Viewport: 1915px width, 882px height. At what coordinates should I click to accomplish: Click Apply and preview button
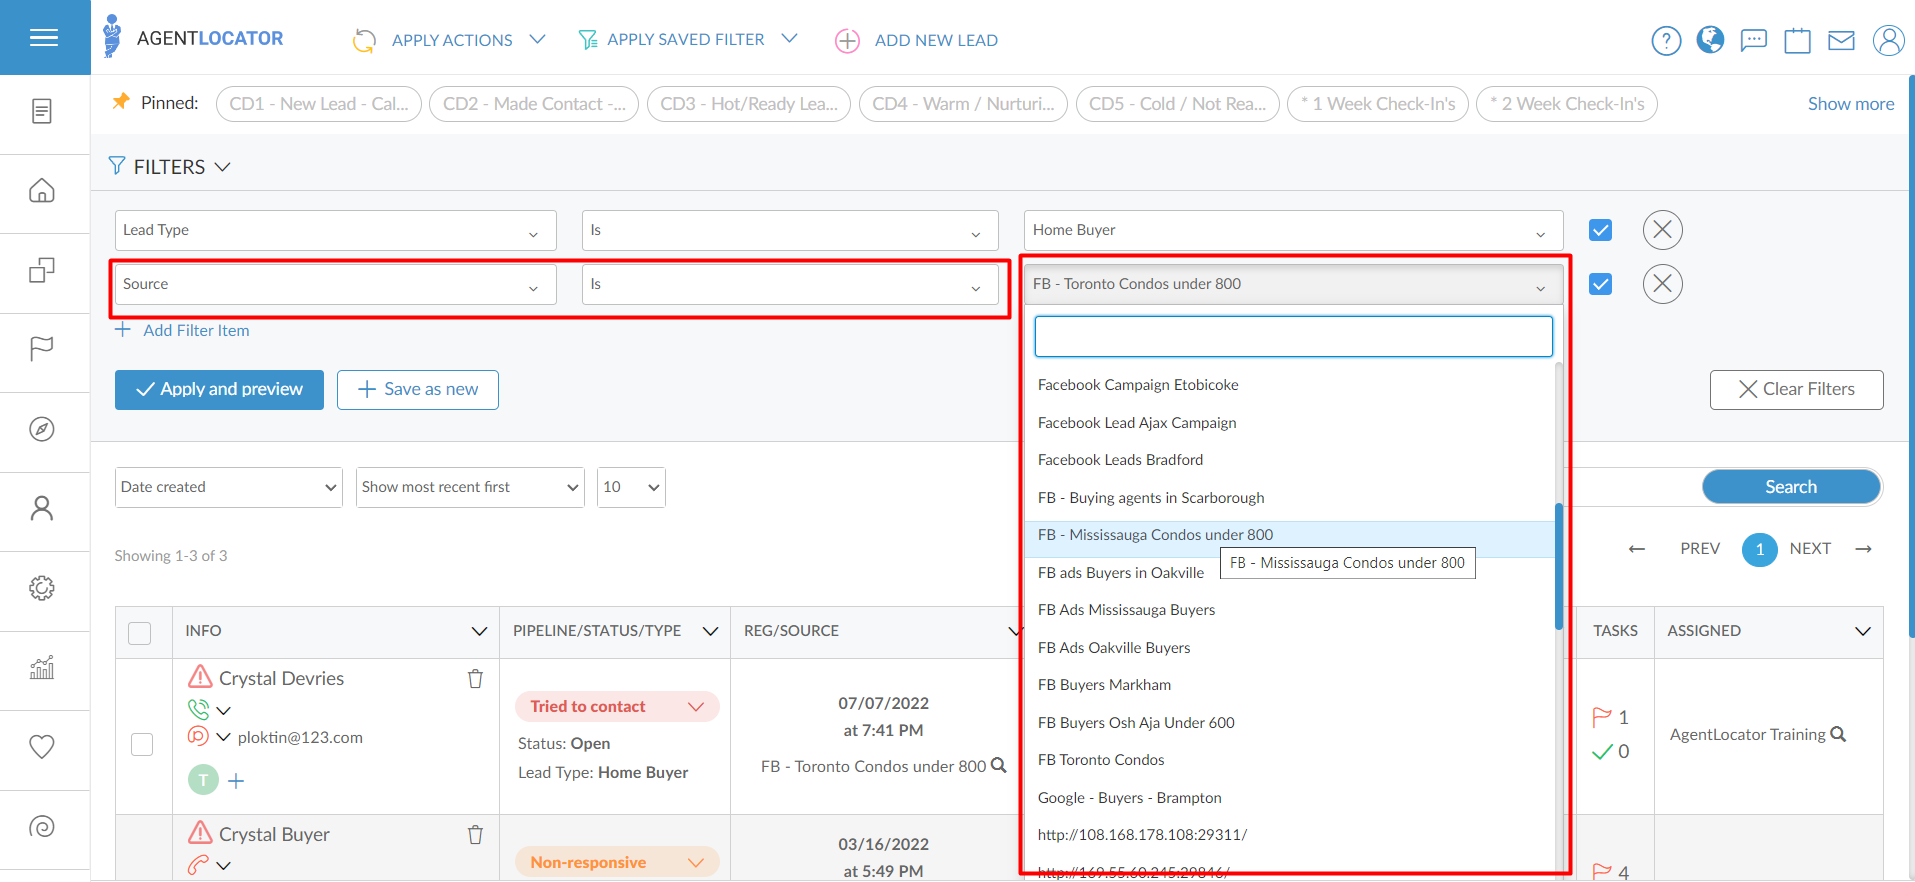[219, 390]
